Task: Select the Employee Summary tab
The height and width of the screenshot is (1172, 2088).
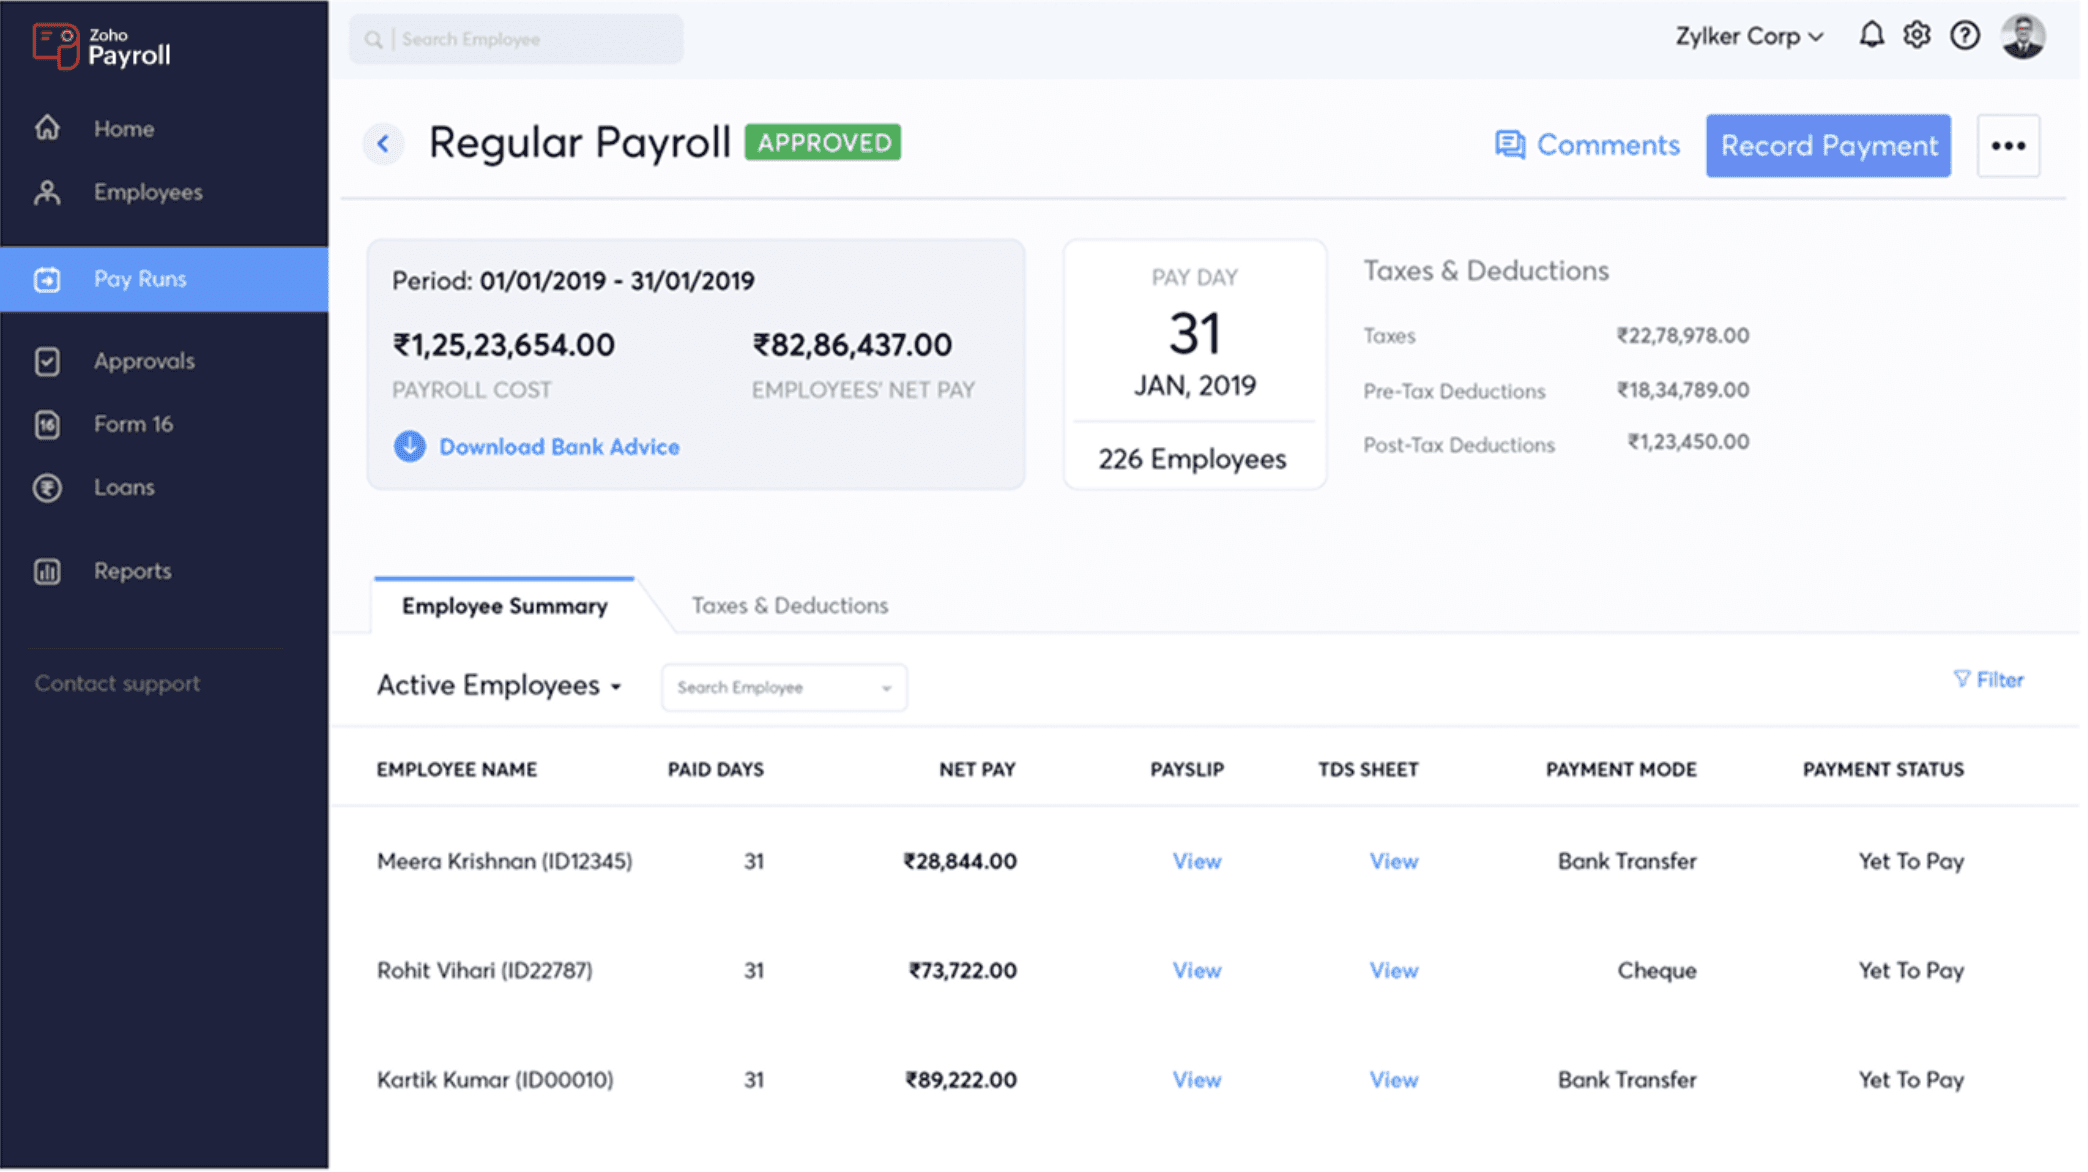Action: [504, 606]
